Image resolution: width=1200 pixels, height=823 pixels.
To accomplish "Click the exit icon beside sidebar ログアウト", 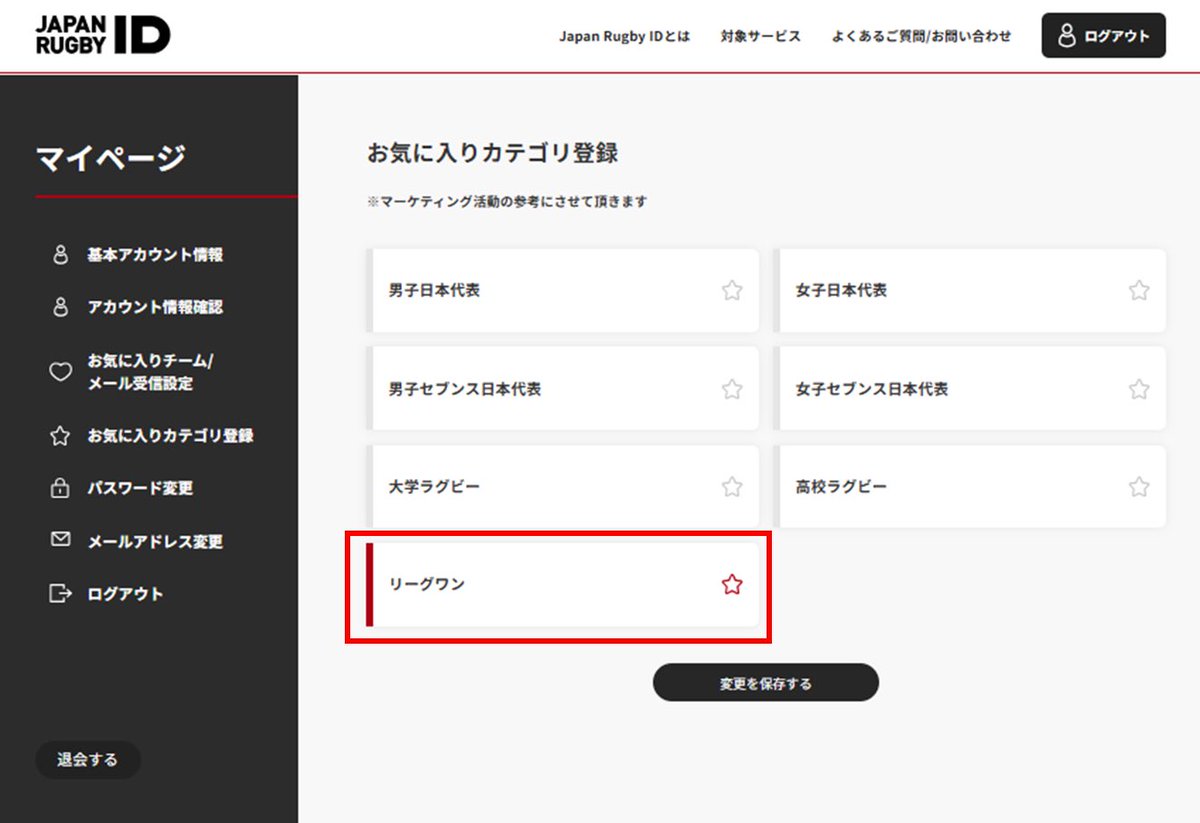I will 60,594.
